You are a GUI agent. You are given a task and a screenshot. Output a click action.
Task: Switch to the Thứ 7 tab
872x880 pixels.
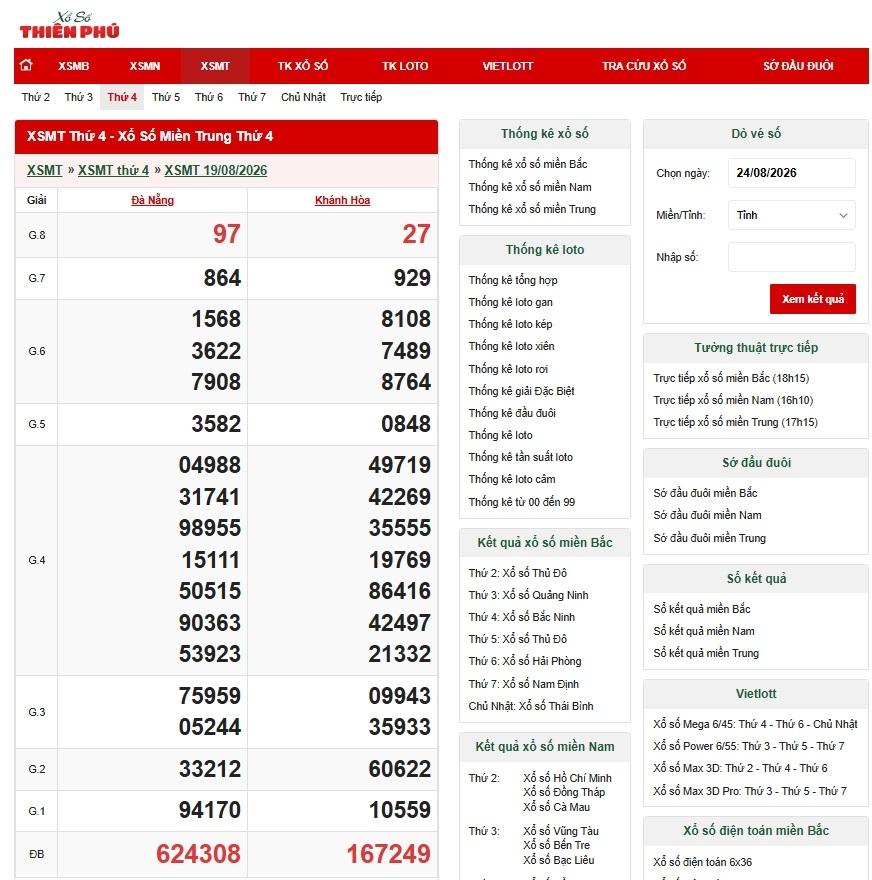(252, 97)
